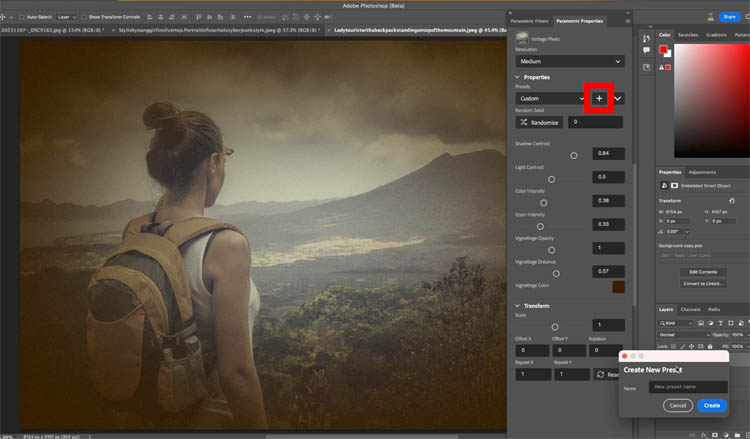Open the Medium resolution dropdown
Screen dimensions: 750x439
(570, 61)
